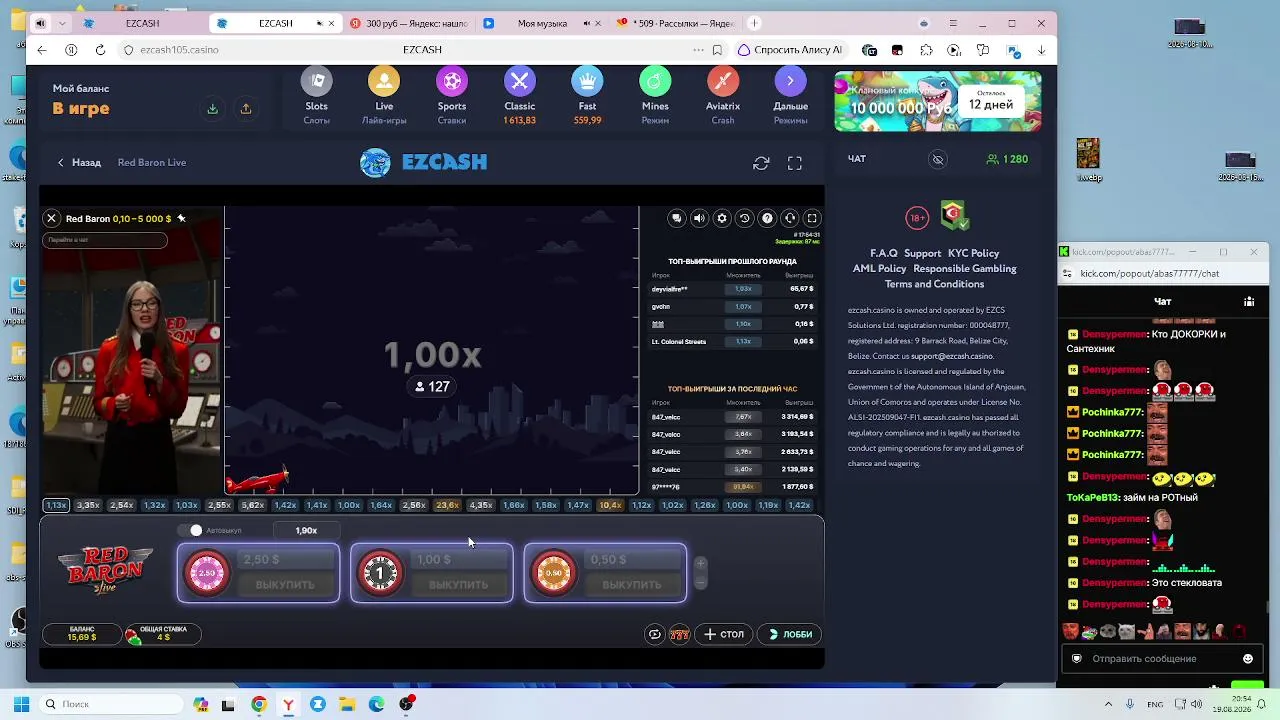Open the Windows Start menu

point(21,704)
